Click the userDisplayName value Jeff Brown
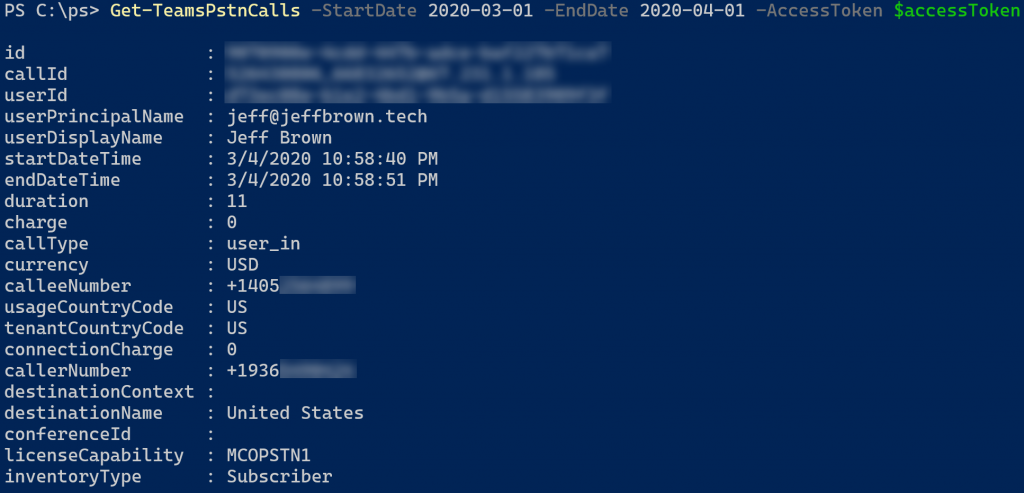Image resolution: width=1024 pixels, height=493 pixels. point(279,138)
